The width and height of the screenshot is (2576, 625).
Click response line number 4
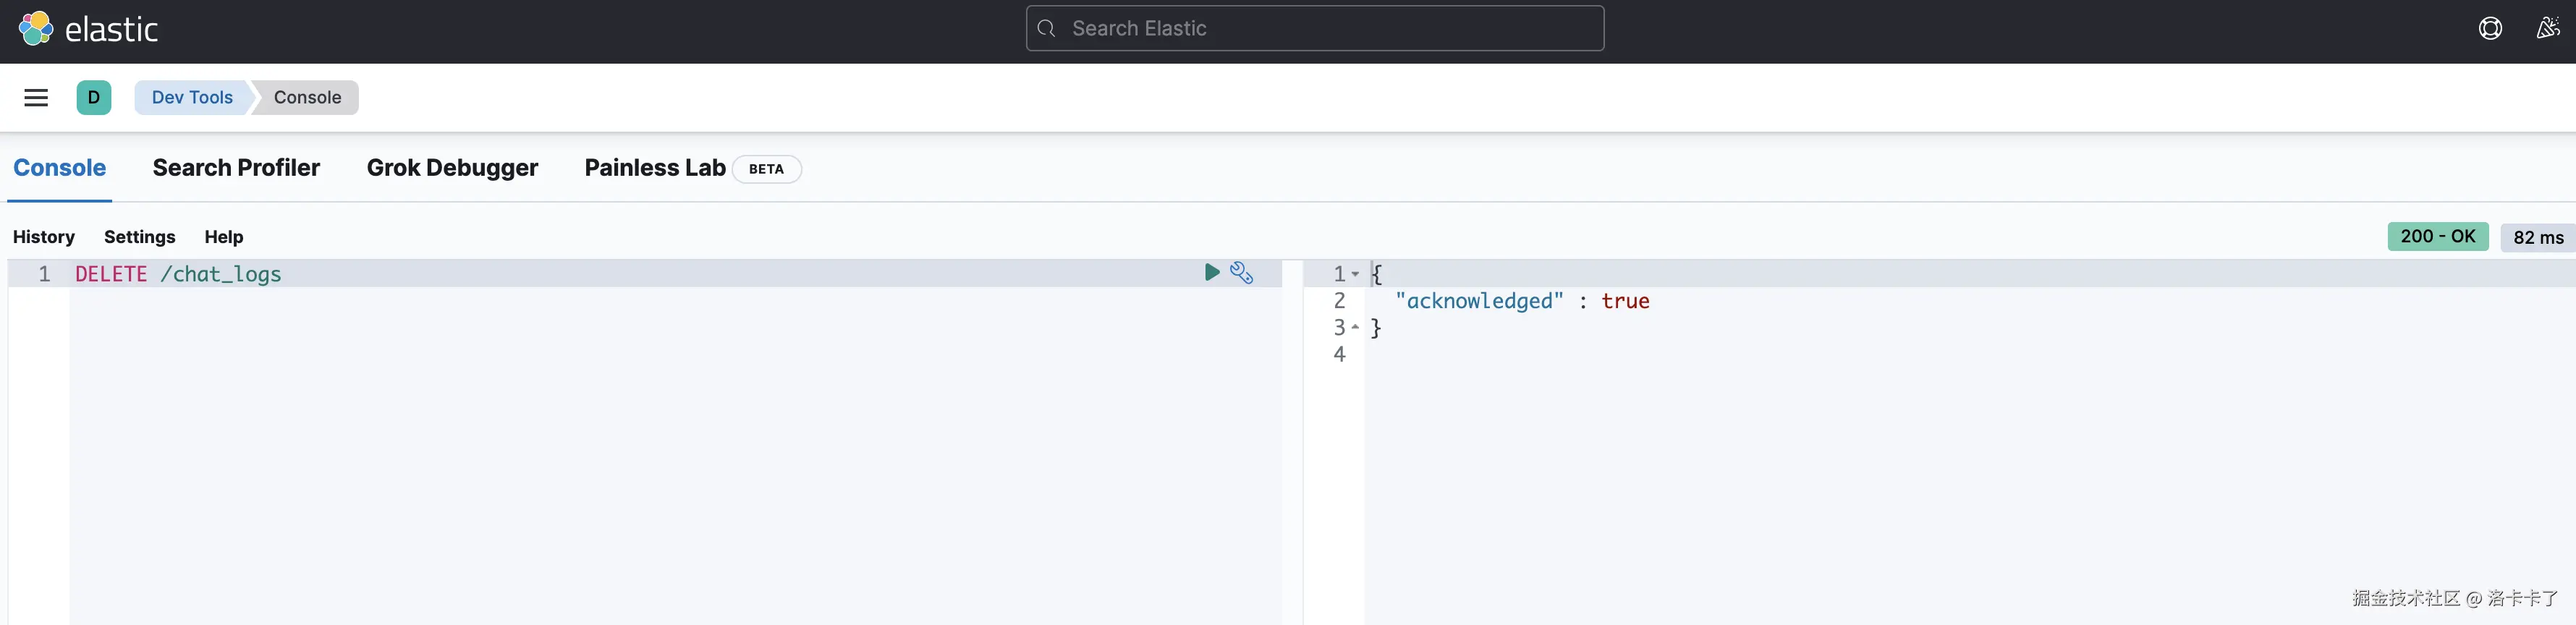coord(1339,354)
